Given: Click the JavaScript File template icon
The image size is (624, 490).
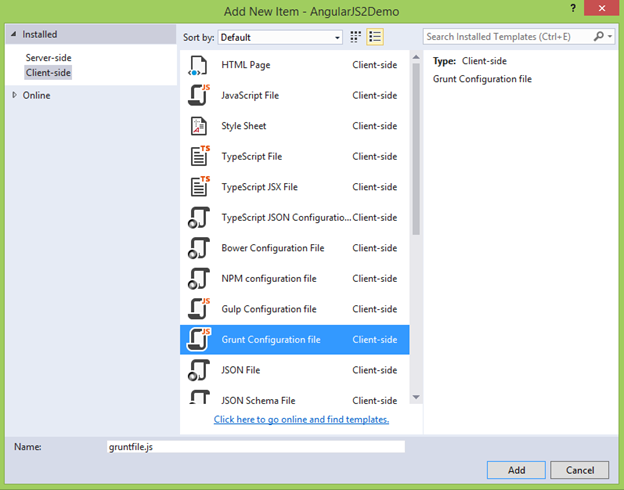Looking at the screenshot, I should click(x=199, y=96).
